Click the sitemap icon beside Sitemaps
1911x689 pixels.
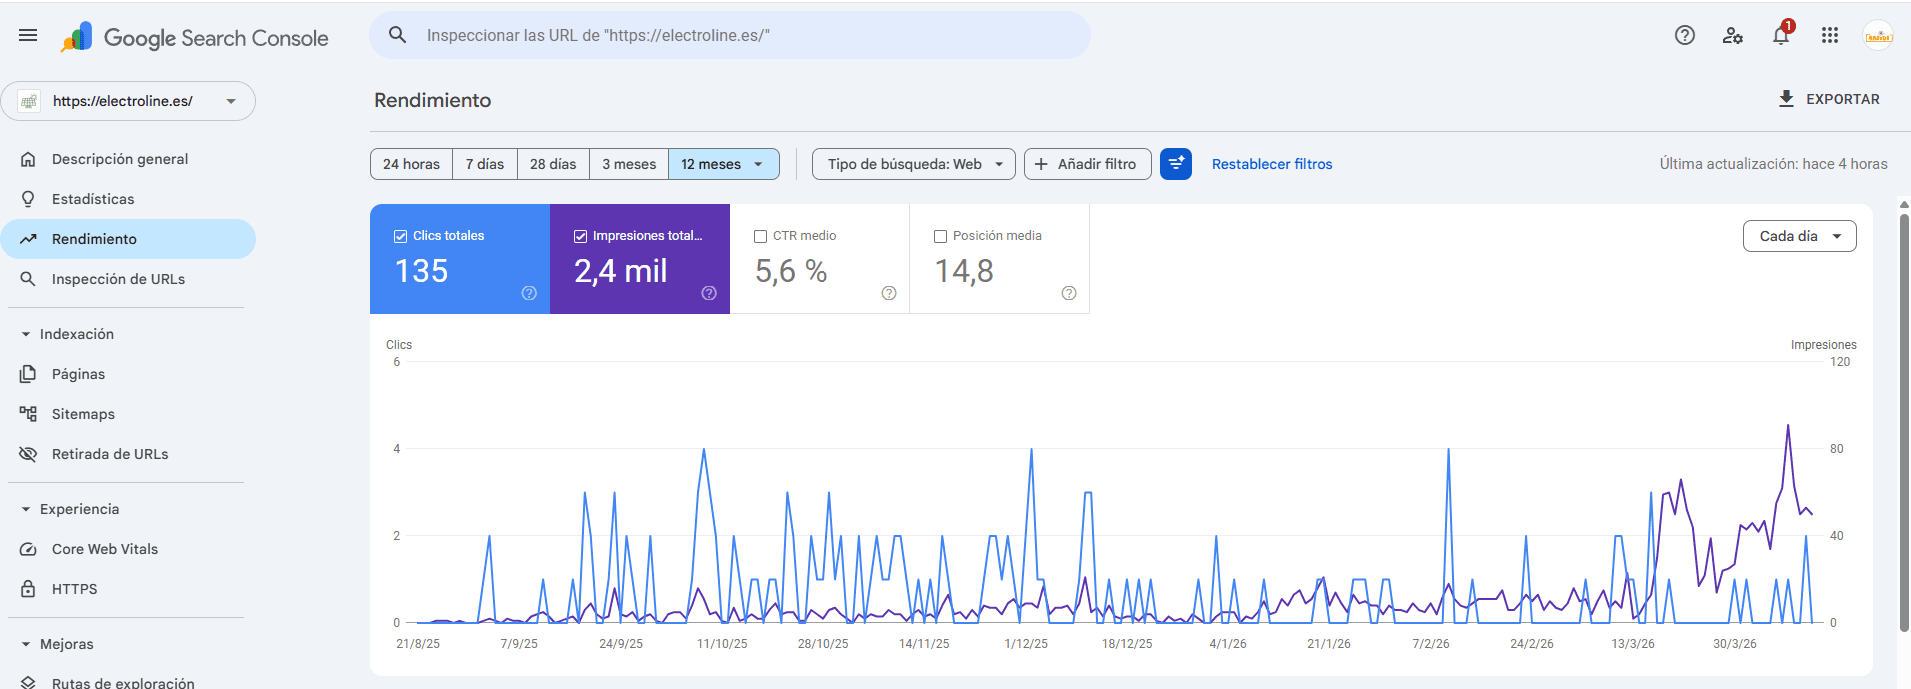coord(28,414)
